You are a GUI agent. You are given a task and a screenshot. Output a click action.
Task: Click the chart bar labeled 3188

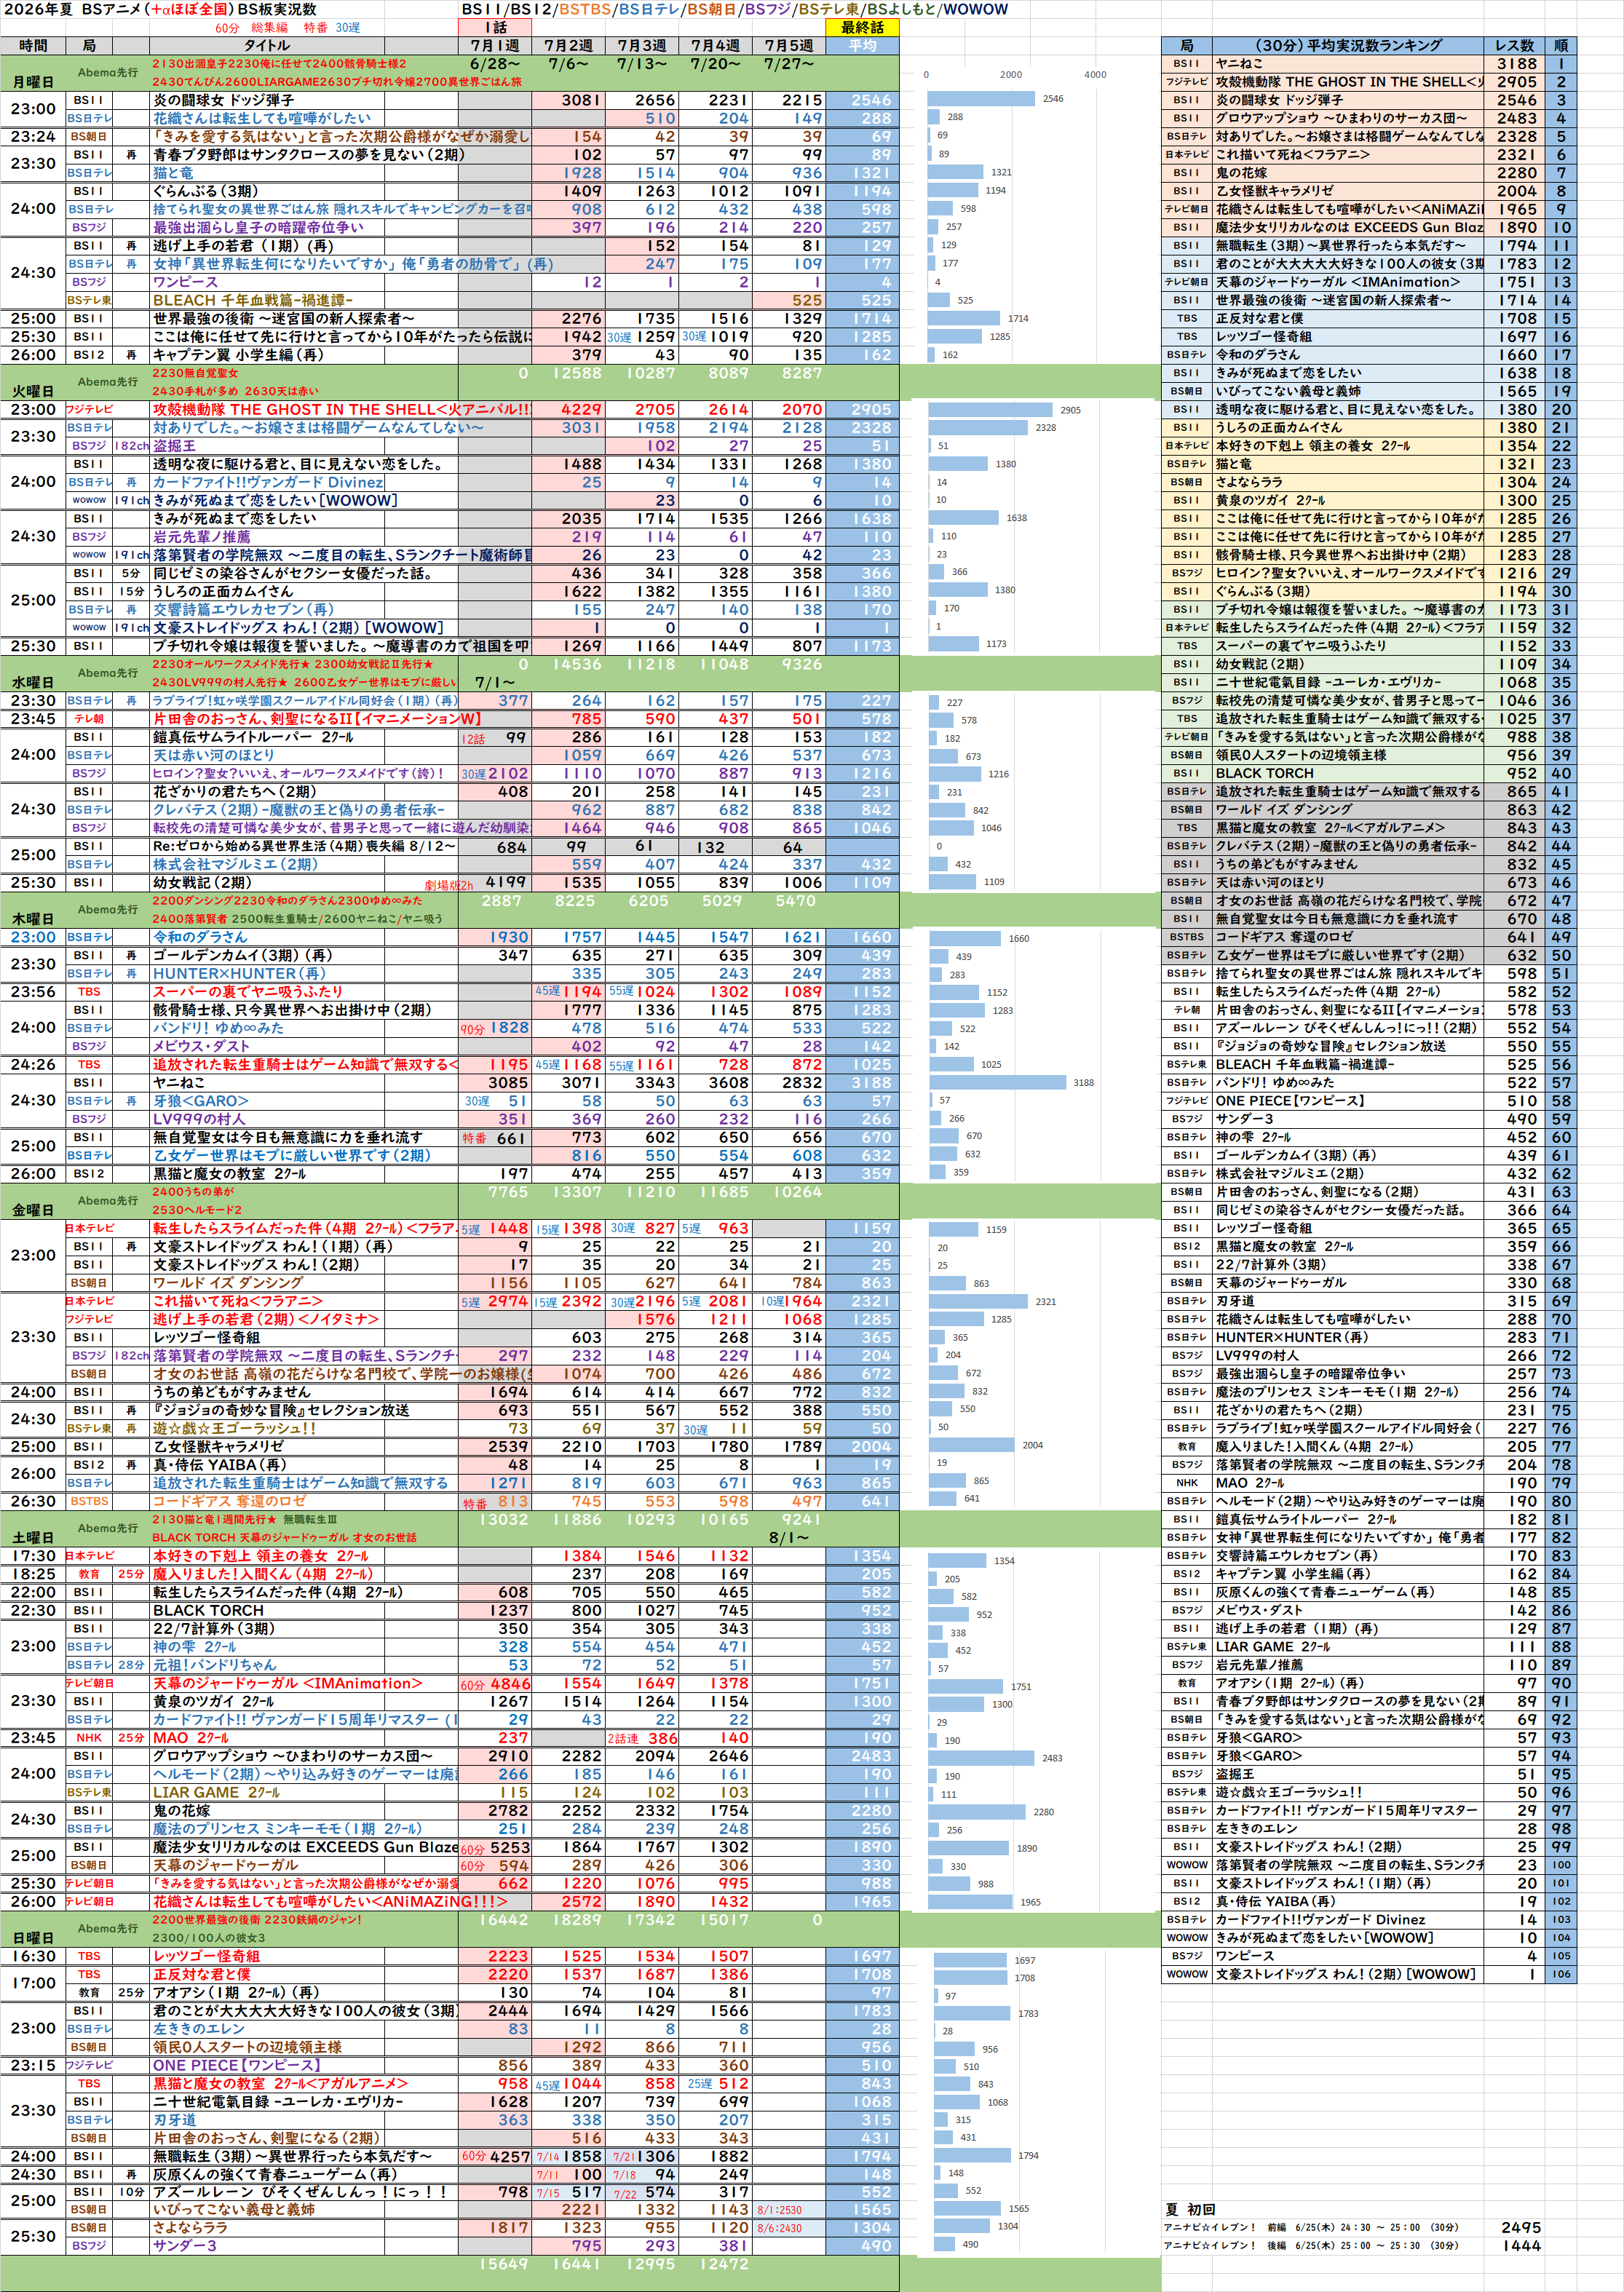(997, 1082)
